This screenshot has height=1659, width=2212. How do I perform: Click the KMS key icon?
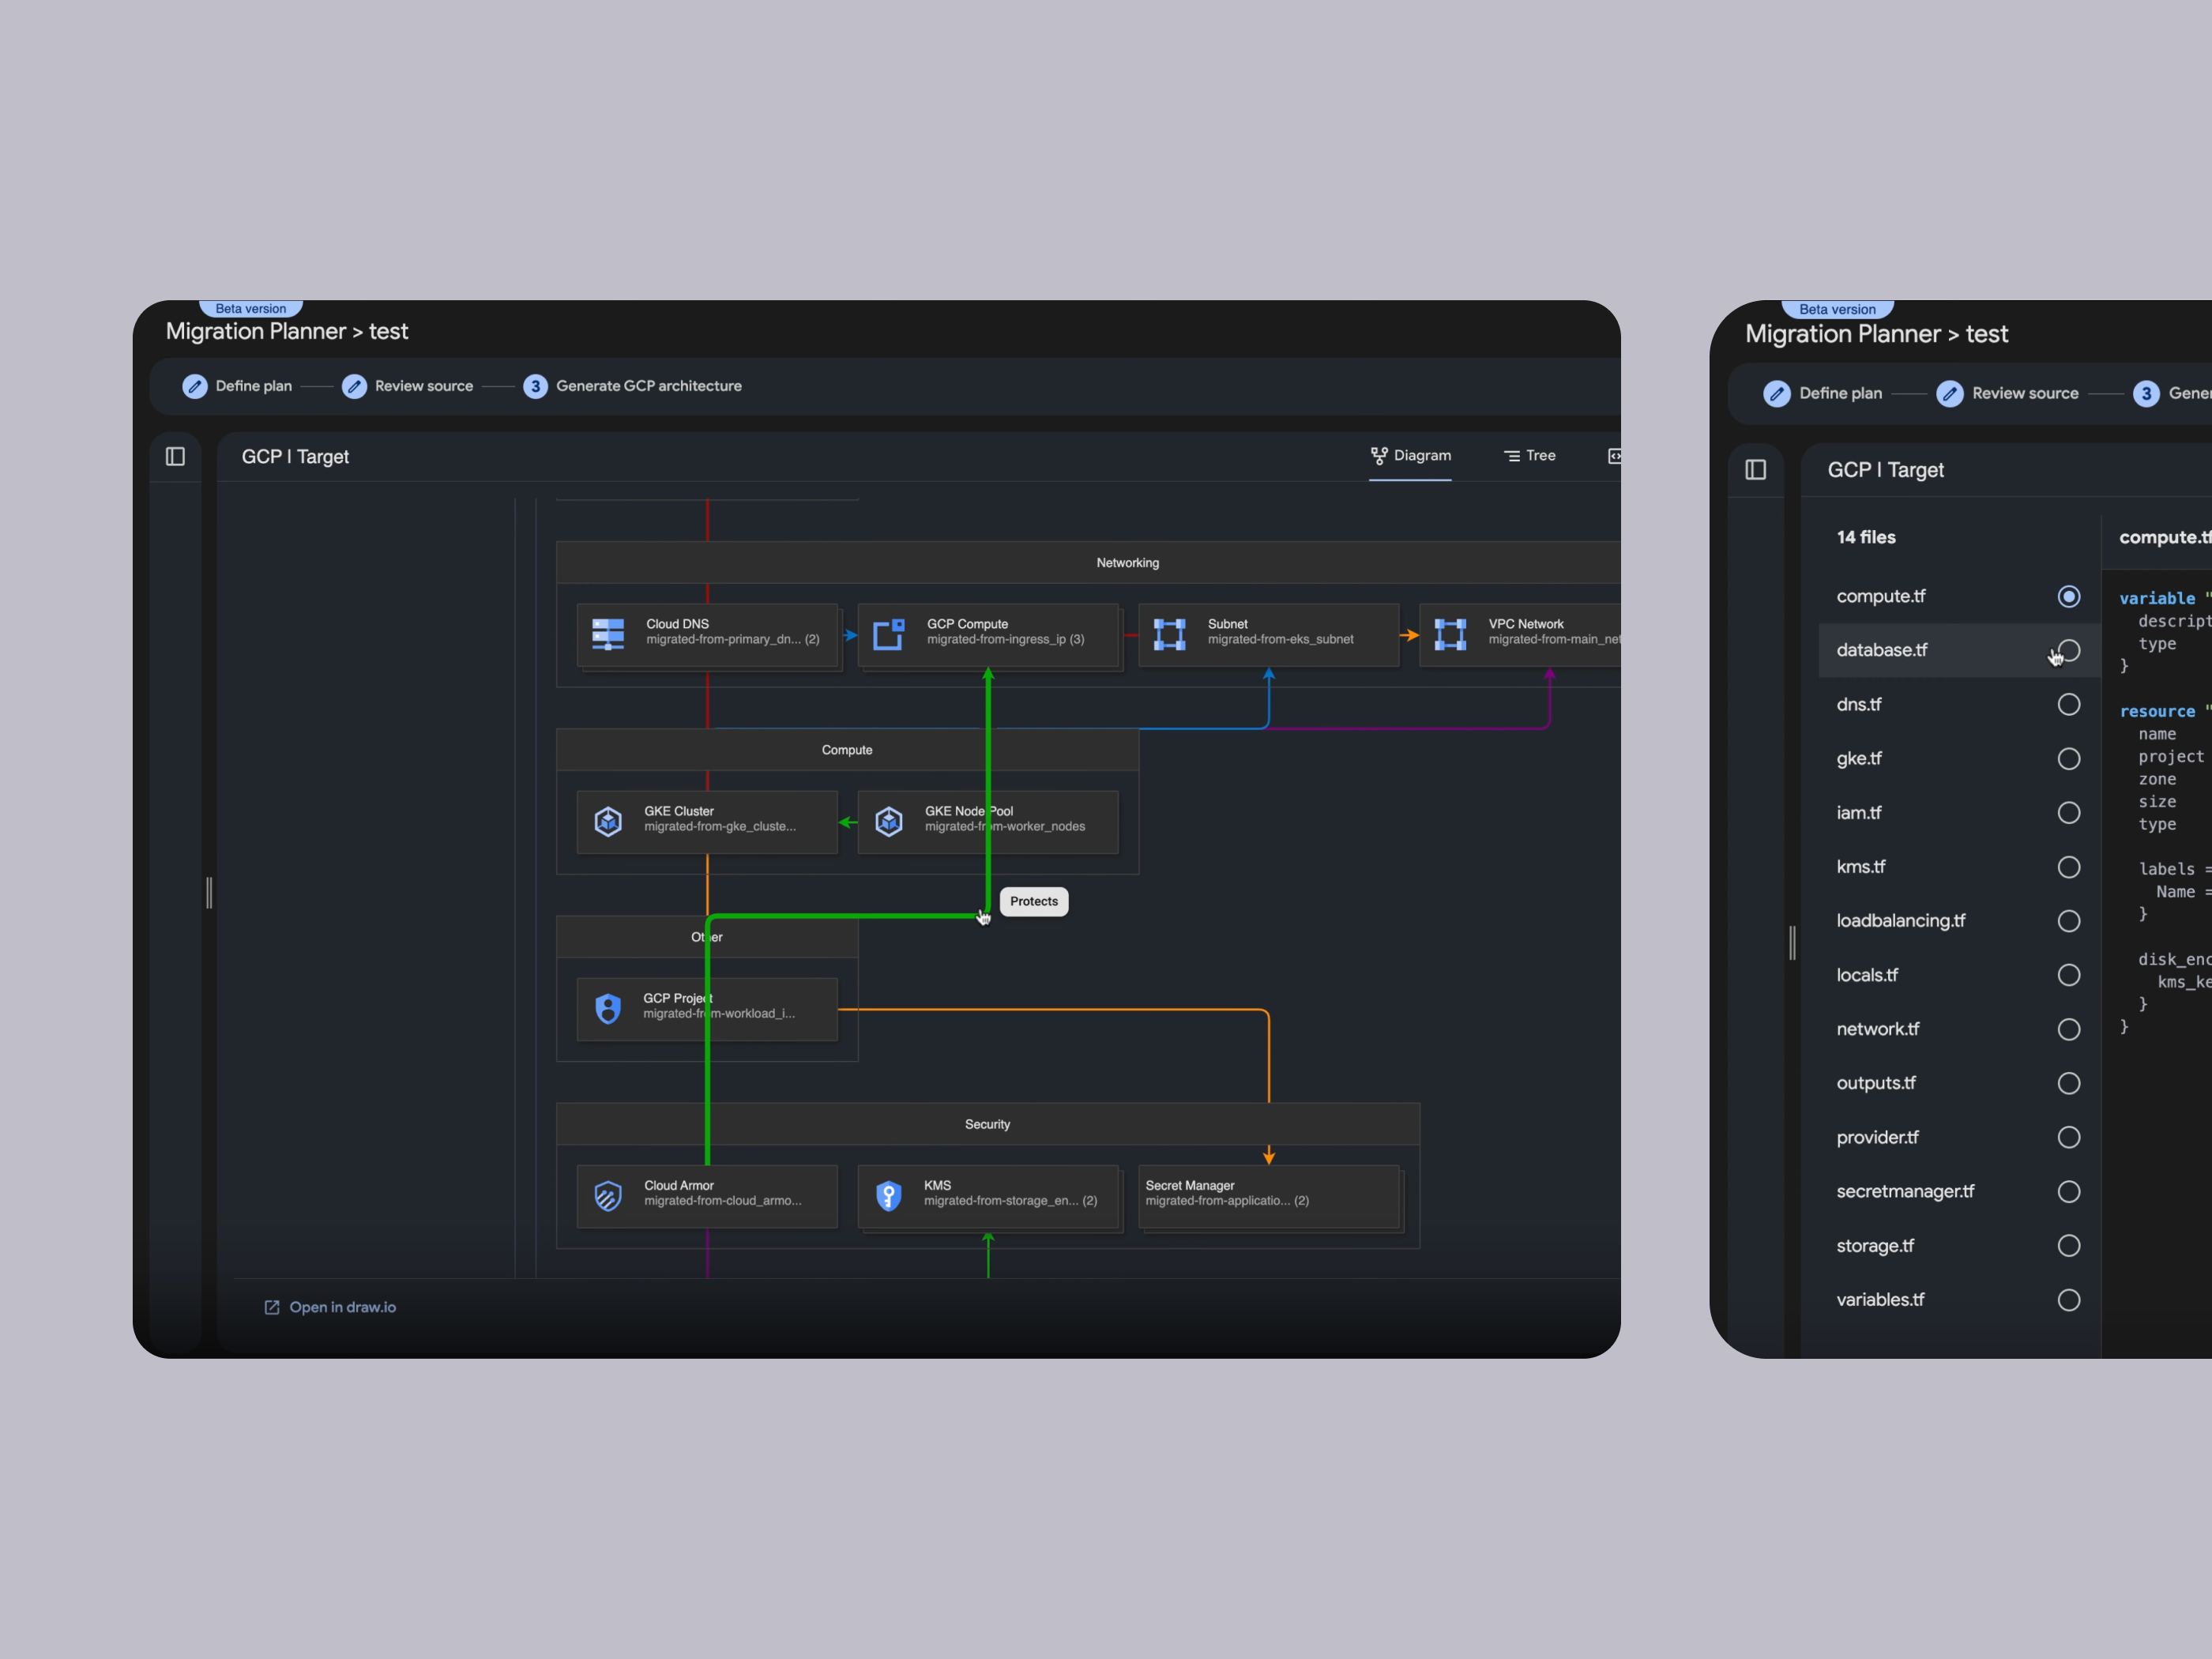tap(888, 1195)
